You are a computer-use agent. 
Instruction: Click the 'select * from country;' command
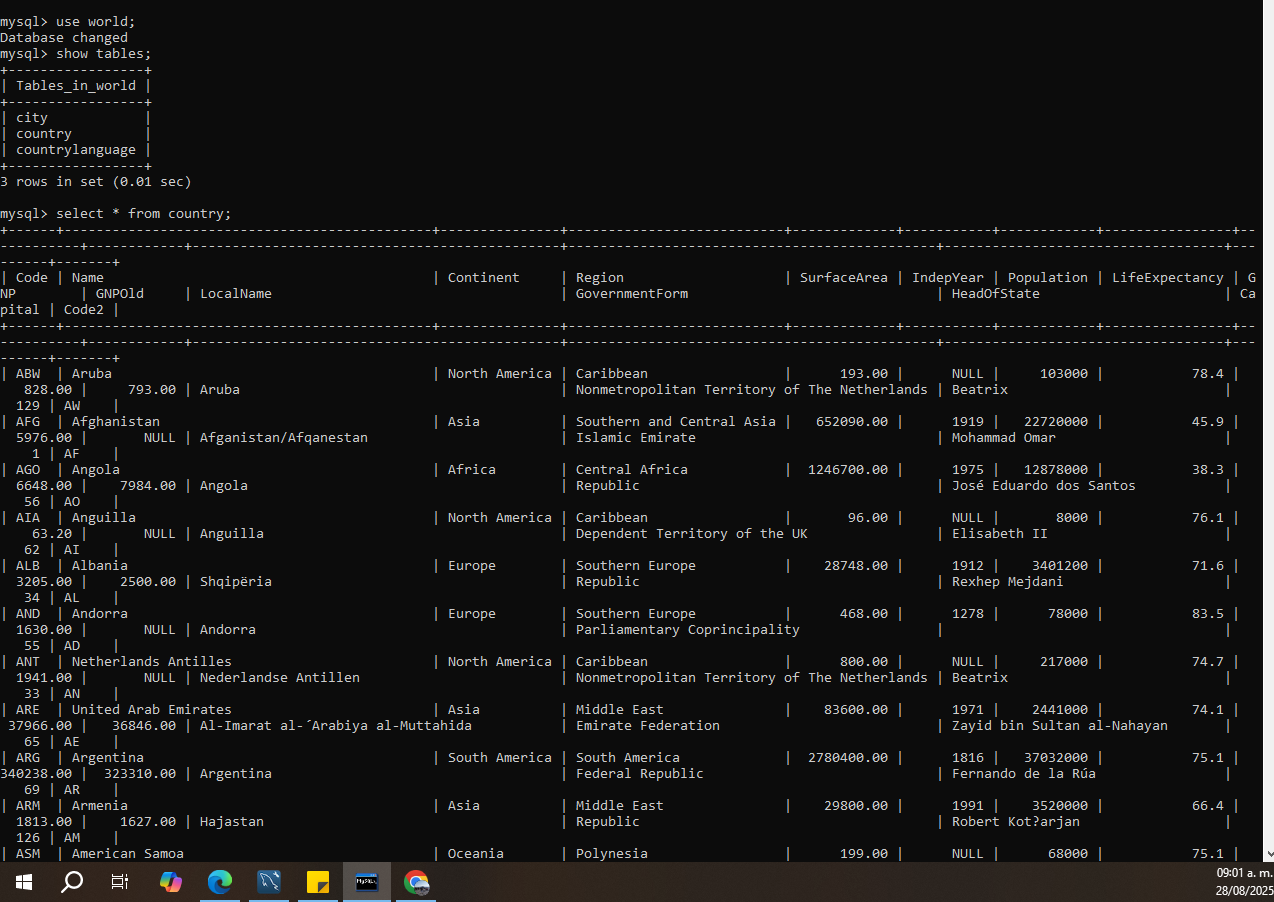pos(144,214)
